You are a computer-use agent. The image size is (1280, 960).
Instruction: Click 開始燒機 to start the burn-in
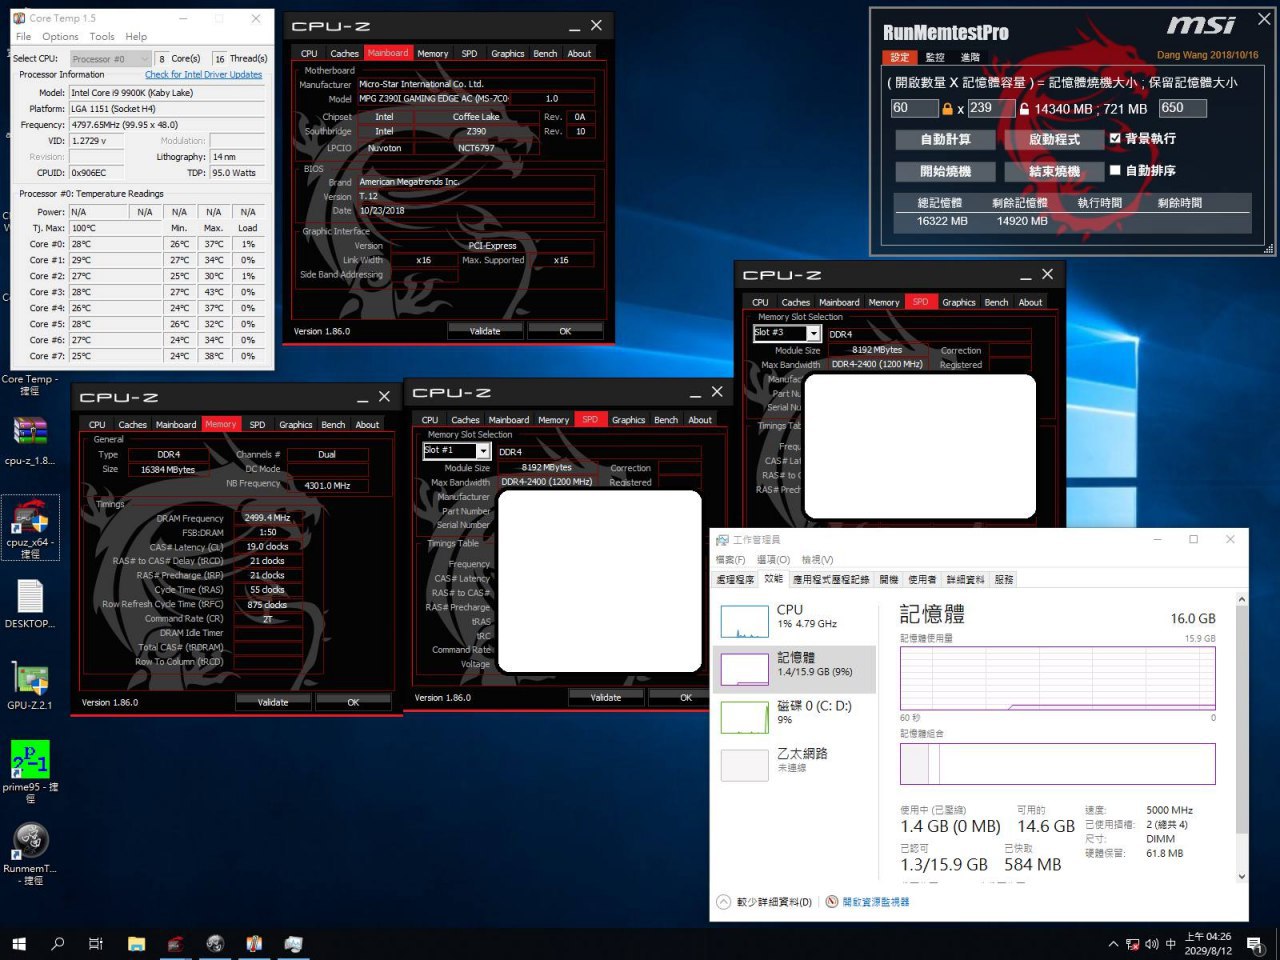click(x=945, y=171)
